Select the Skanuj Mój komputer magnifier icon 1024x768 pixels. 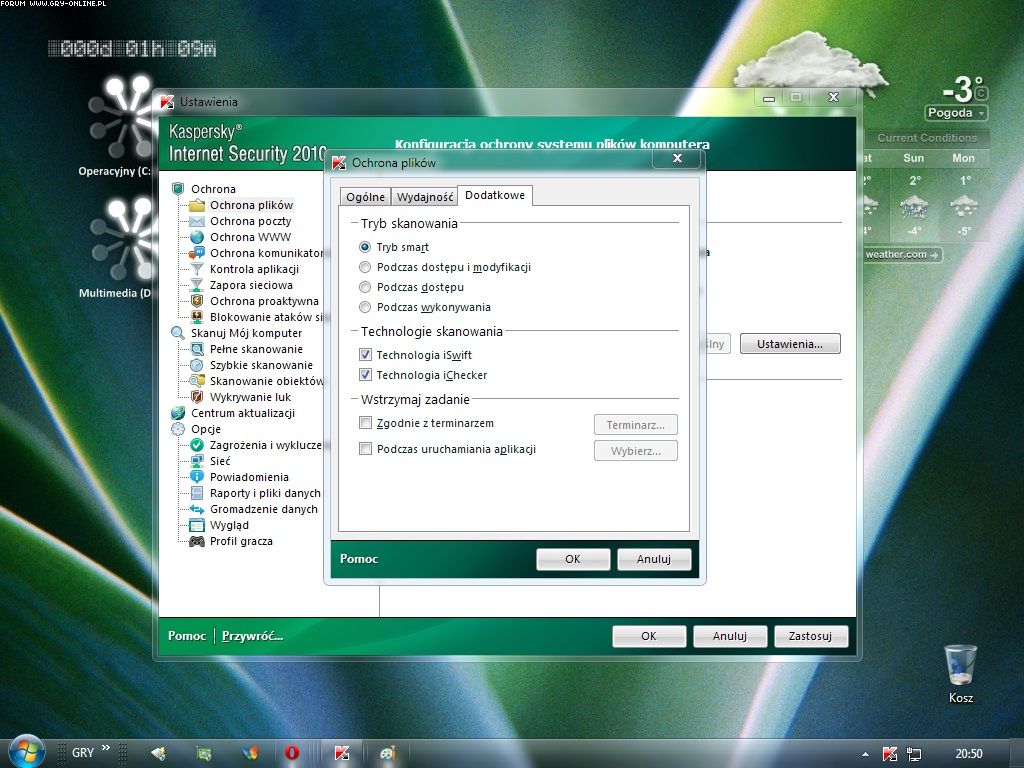[178, 333]
